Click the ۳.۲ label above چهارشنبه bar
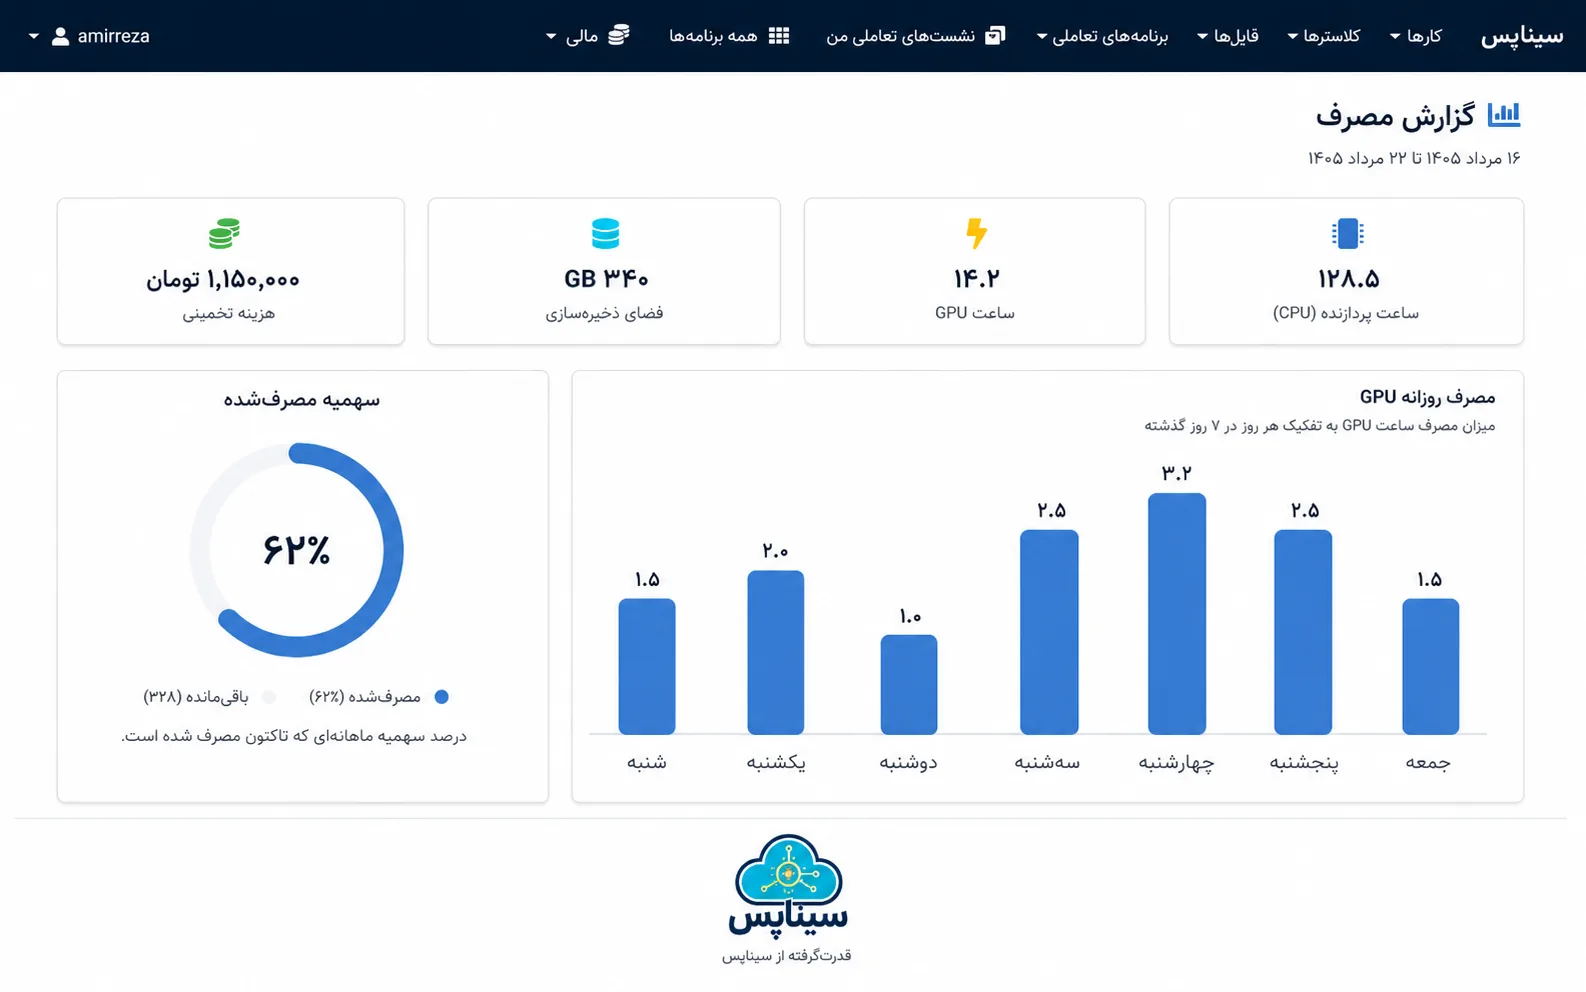 coord(1177,473)
